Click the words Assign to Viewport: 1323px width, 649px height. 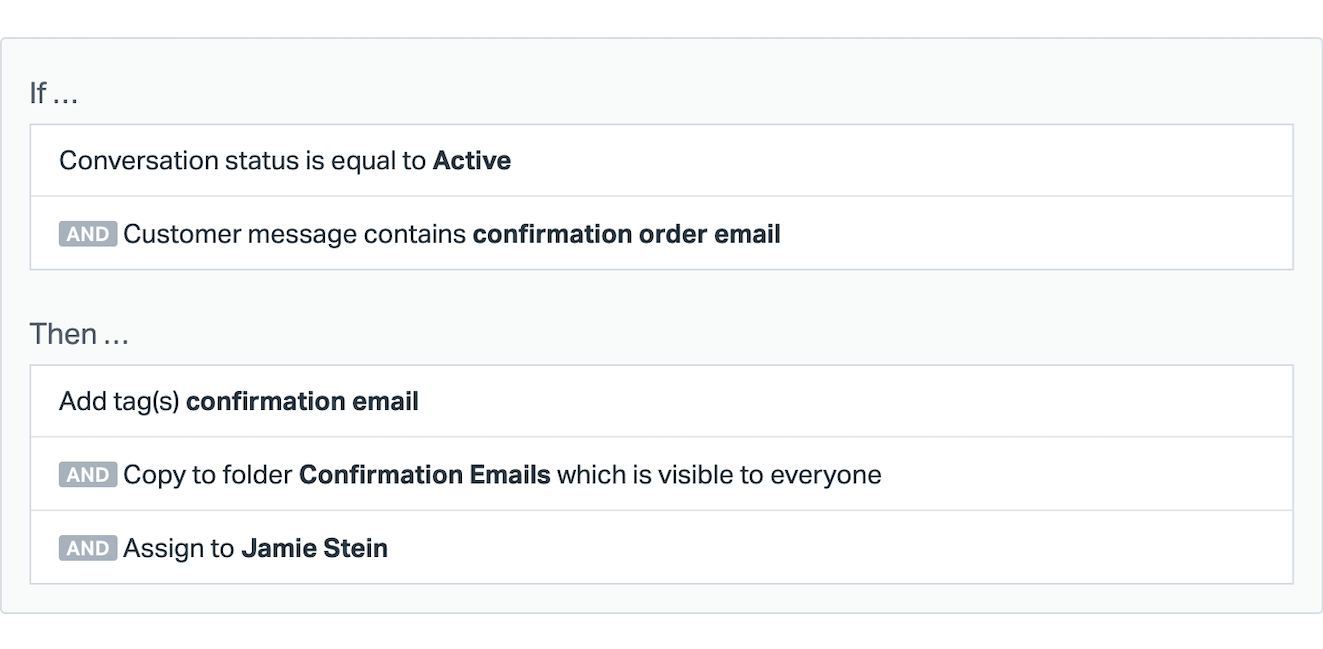click(x=180, y=548)
